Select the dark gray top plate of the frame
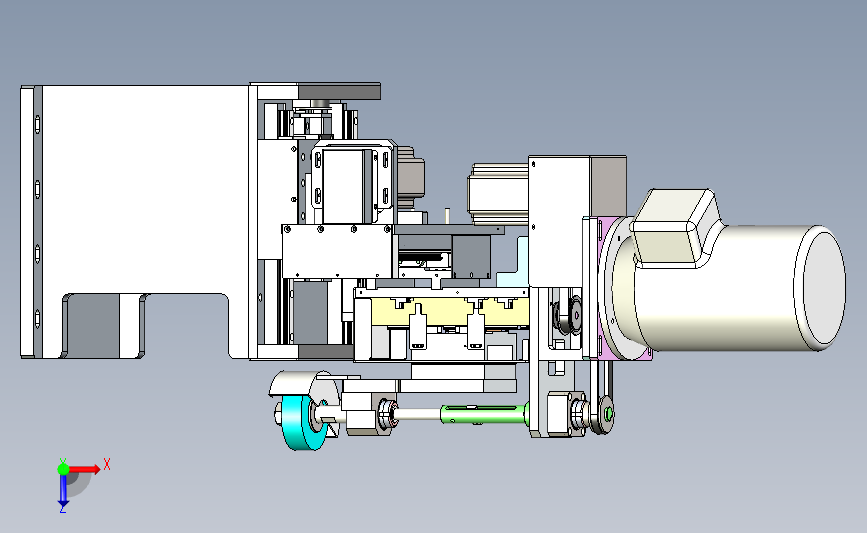Screen dimensions: 867x533 [339, 91]
